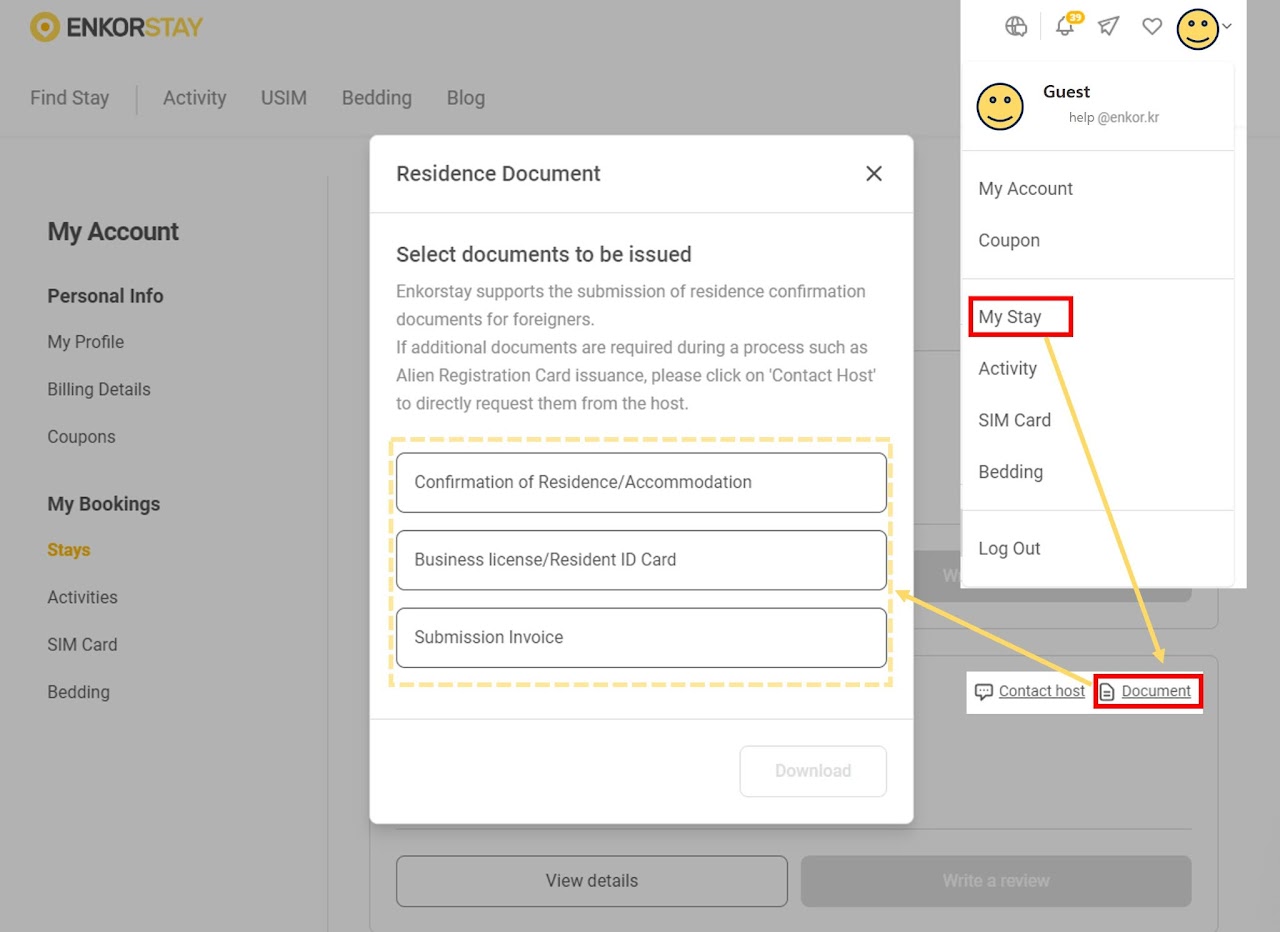Open notifications bell icon
Image resolution: width=1280 pixels, height=932 pixels.
coord(1066,26)
